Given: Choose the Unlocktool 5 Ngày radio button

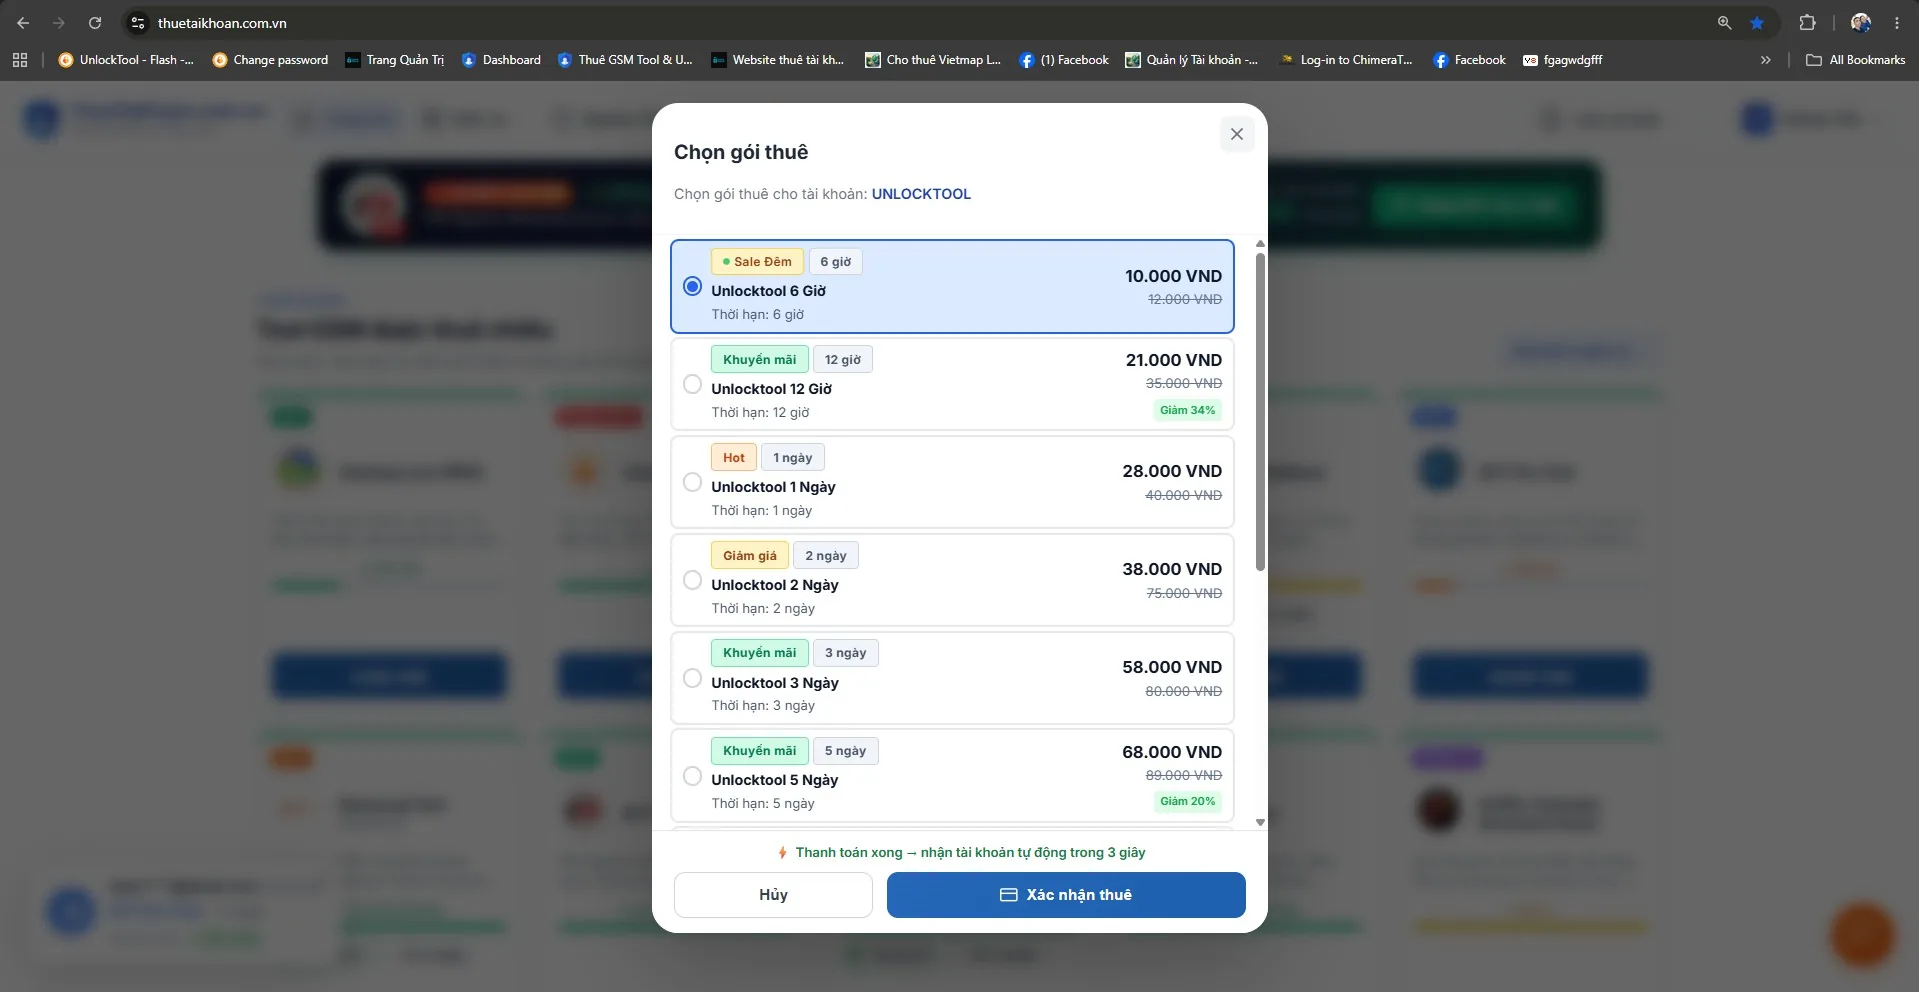Looking at the screenshot, I should click(692, 776).
